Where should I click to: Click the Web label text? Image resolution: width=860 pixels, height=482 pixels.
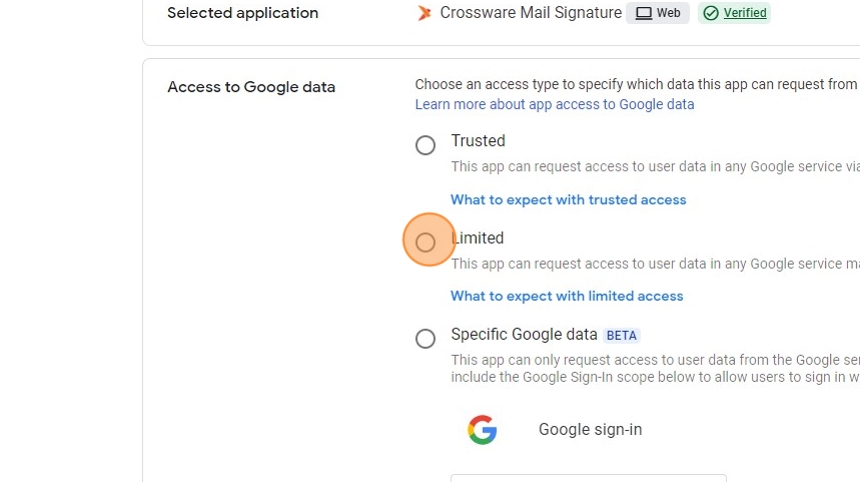click(x=668, y=13)
